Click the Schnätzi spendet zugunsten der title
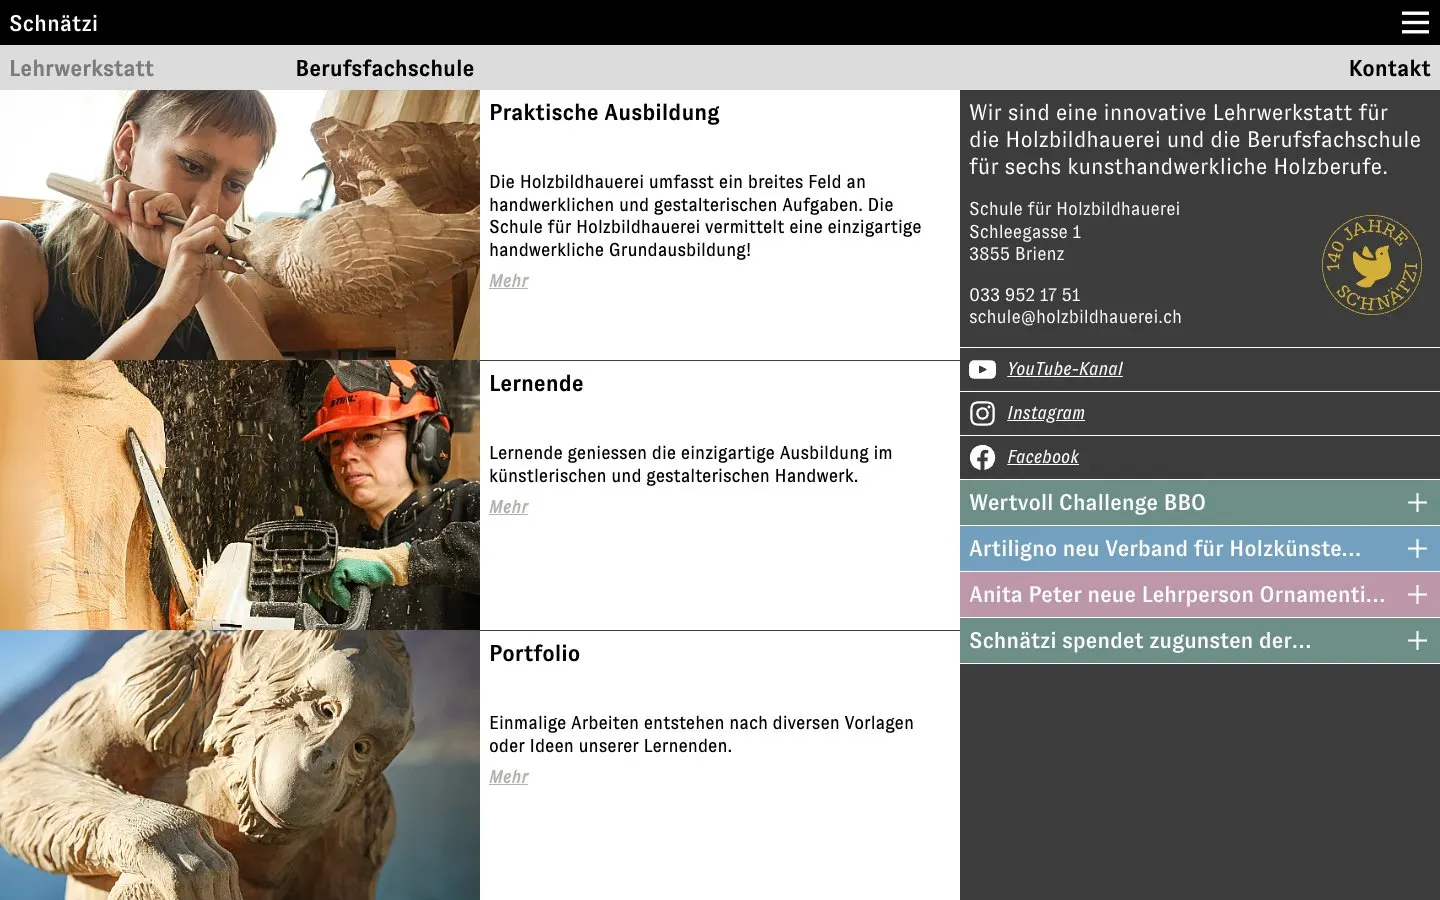 click(x=1140, y=641)
